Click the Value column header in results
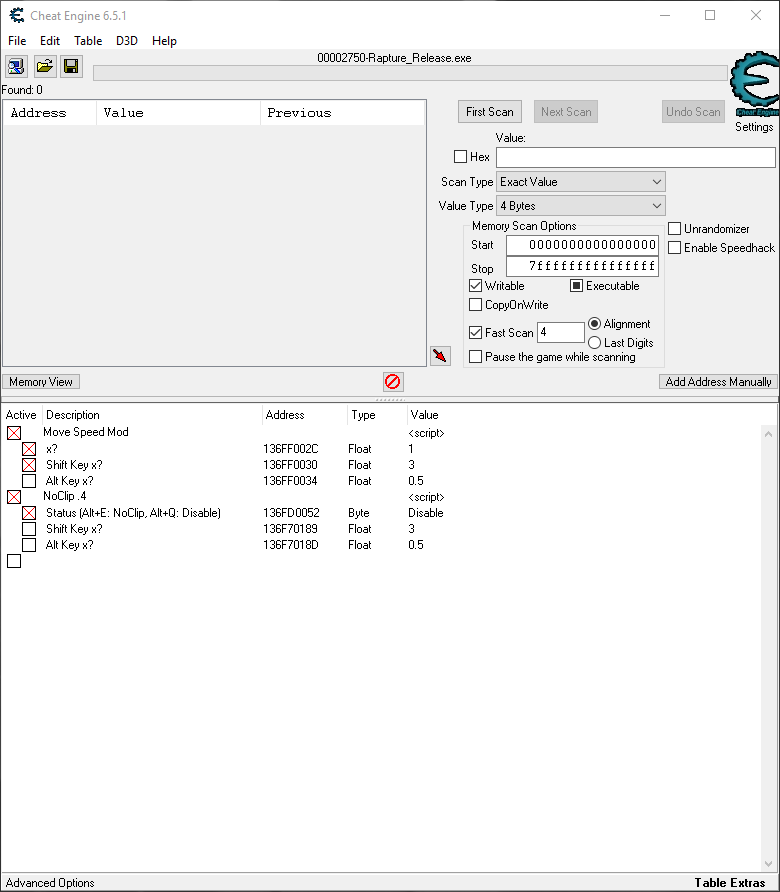The width and height of the screenshot is (780, 892). pyautogui.click(x=179, y=113)
